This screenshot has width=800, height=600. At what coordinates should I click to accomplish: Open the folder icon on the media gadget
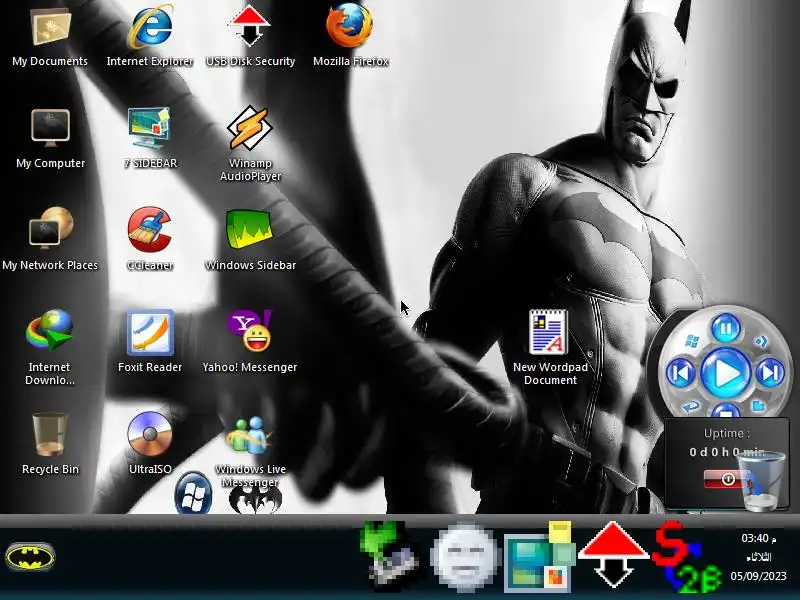click(759, 407)
